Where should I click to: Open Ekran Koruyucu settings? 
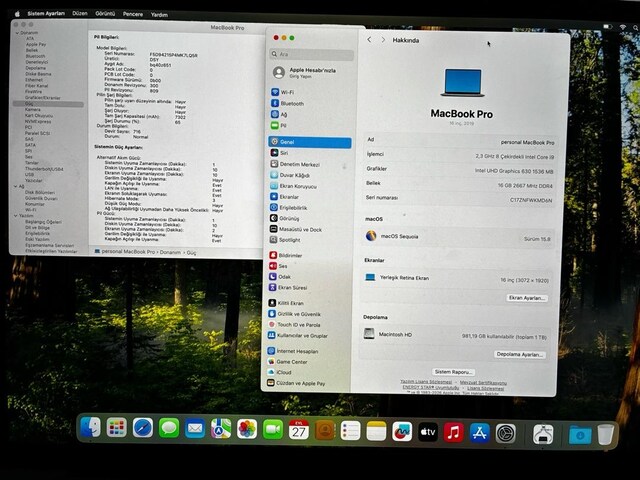(293, 186)
